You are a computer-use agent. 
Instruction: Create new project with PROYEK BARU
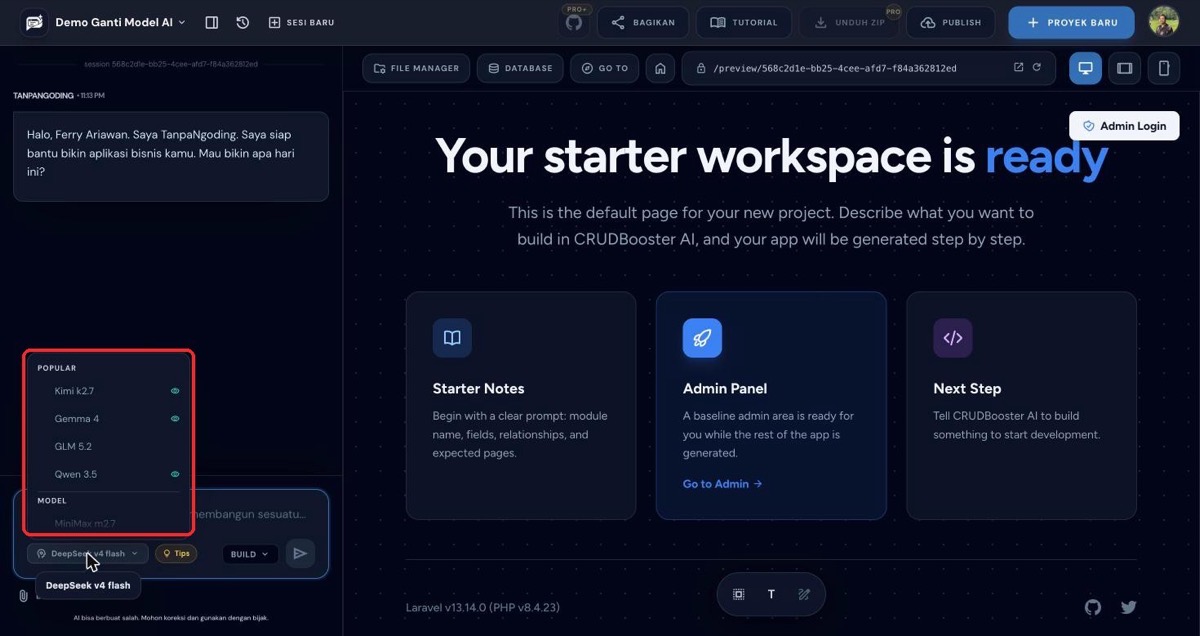coord(1071,22)
